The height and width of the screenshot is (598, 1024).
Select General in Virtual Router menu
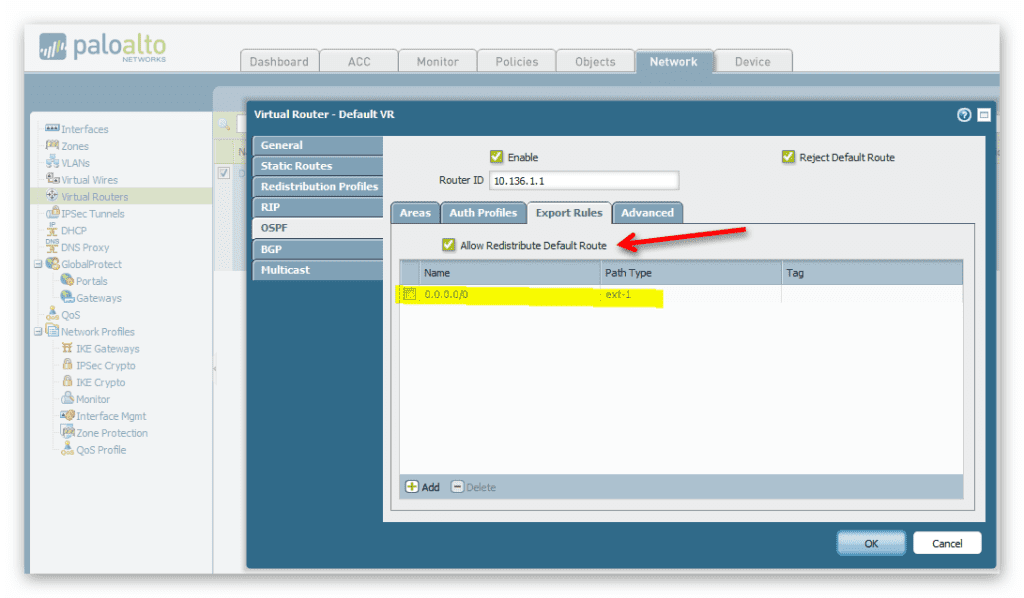point(318,145)
